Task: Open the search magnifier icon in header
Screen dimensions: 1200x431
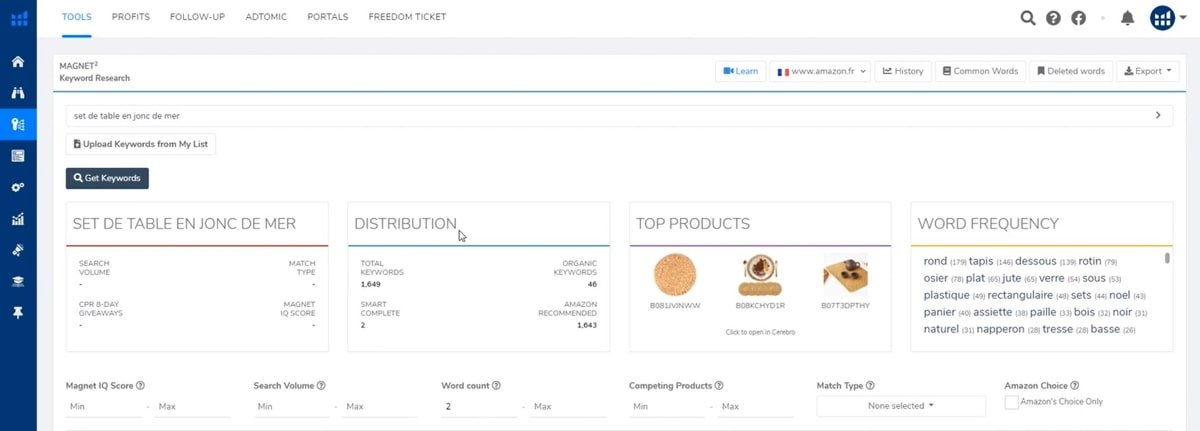Action: (x=1027, y=18)
